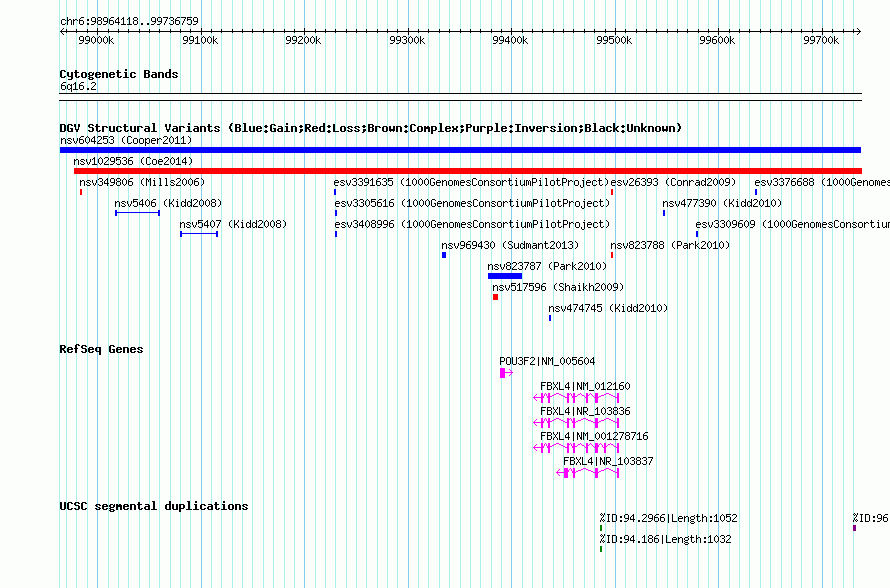Viewport: 890px width, 588px height.
Task: Click the UCSC segmental duplications track title
Action: 154,506
